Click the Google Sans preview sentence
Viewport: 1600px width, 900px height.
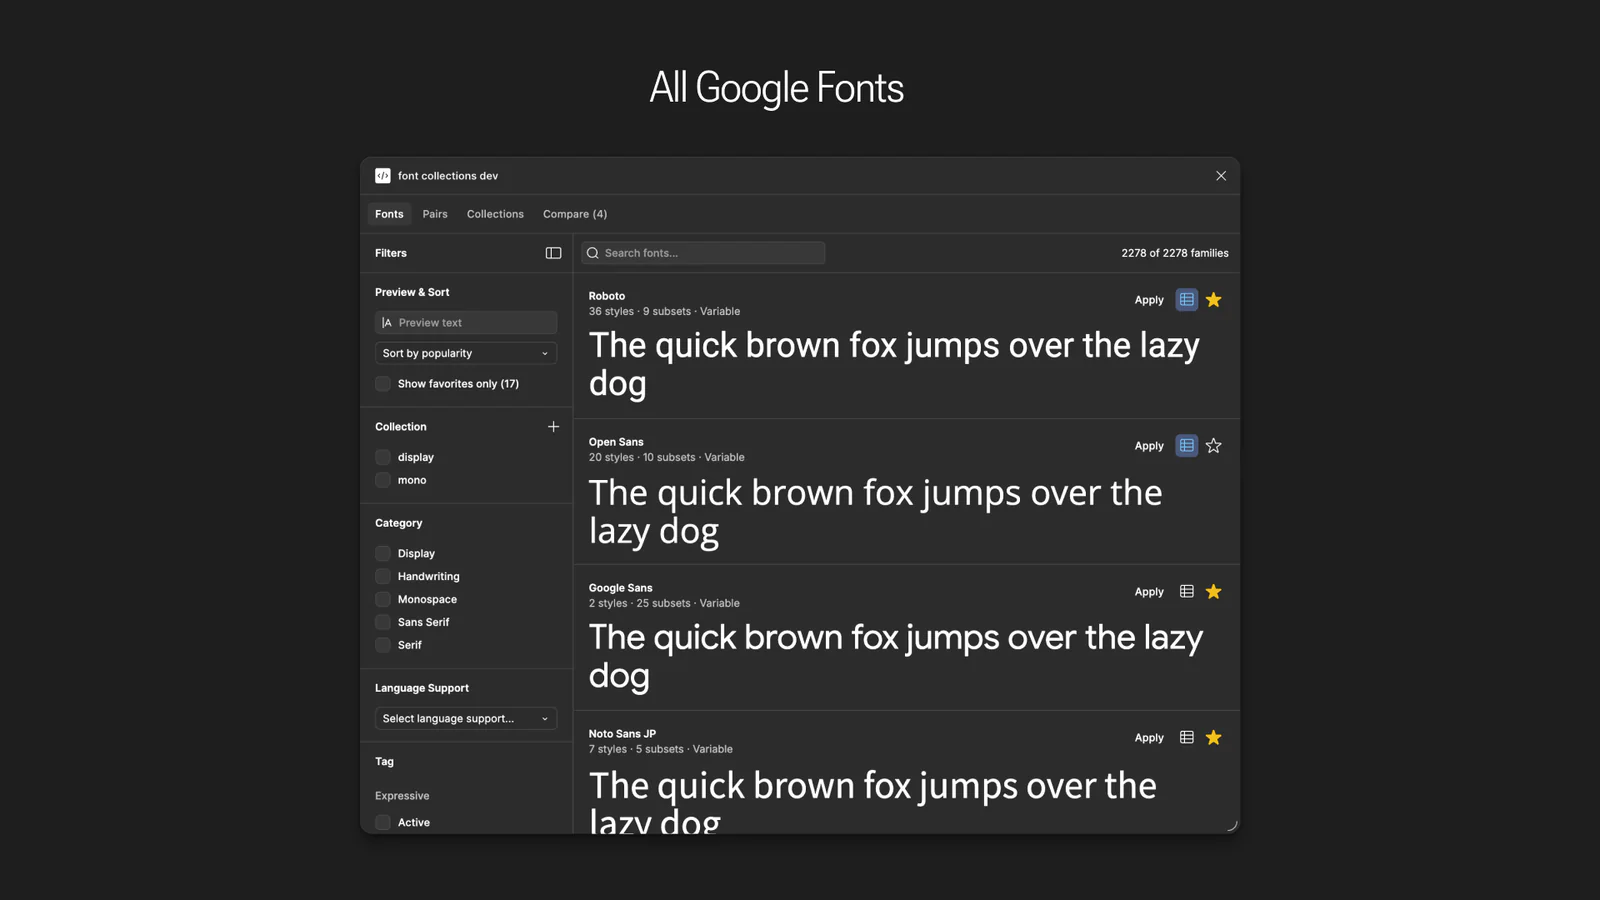click(x=896, y=656)
